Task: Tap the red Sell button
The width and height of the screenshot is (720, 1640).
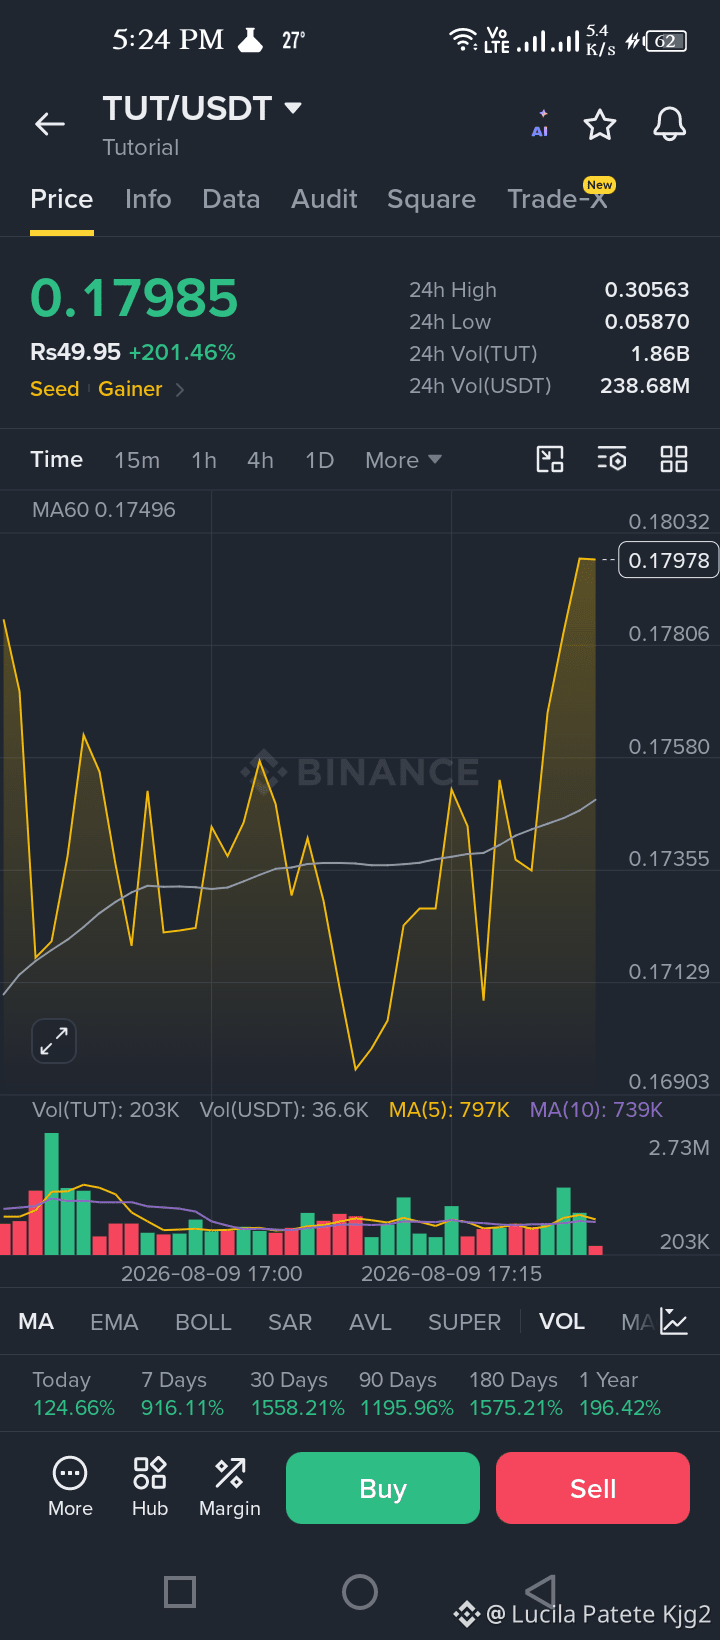Action: pos(593,1488)
